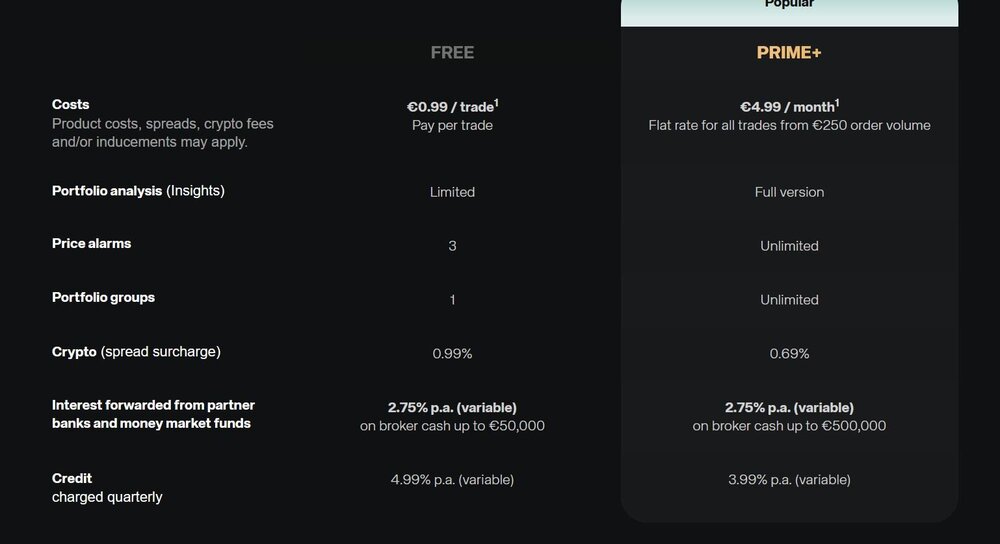Click the 4.99% p.a. credit rate
Screen dimensions: 1000x544
pyautogui.click(x=452, y=480)
